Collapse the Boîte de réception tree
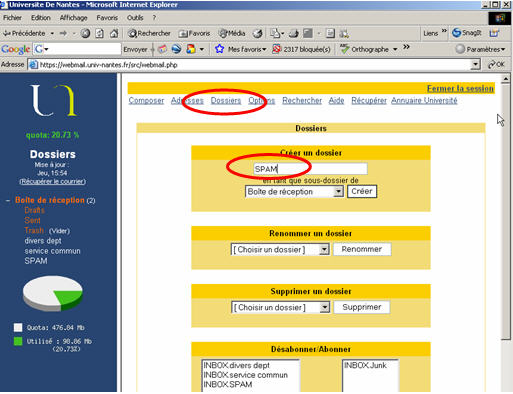 (x=8, y=201)
